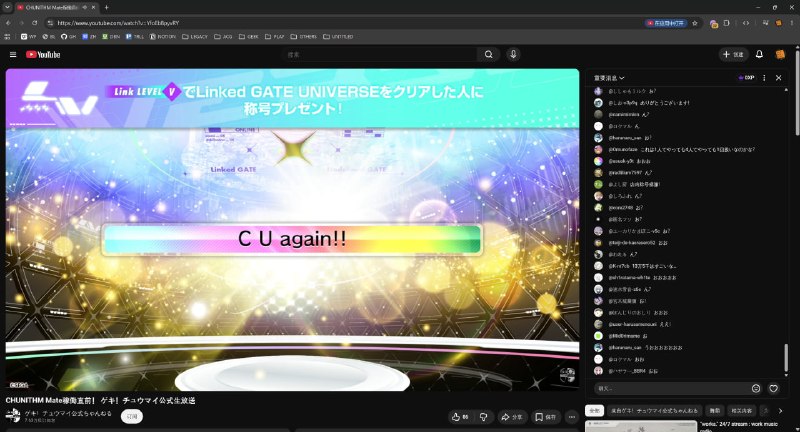The width and height of the screenshot is (800, 432).
Task: Open browser profile avatar in toolbar
Action: point(779,23)
